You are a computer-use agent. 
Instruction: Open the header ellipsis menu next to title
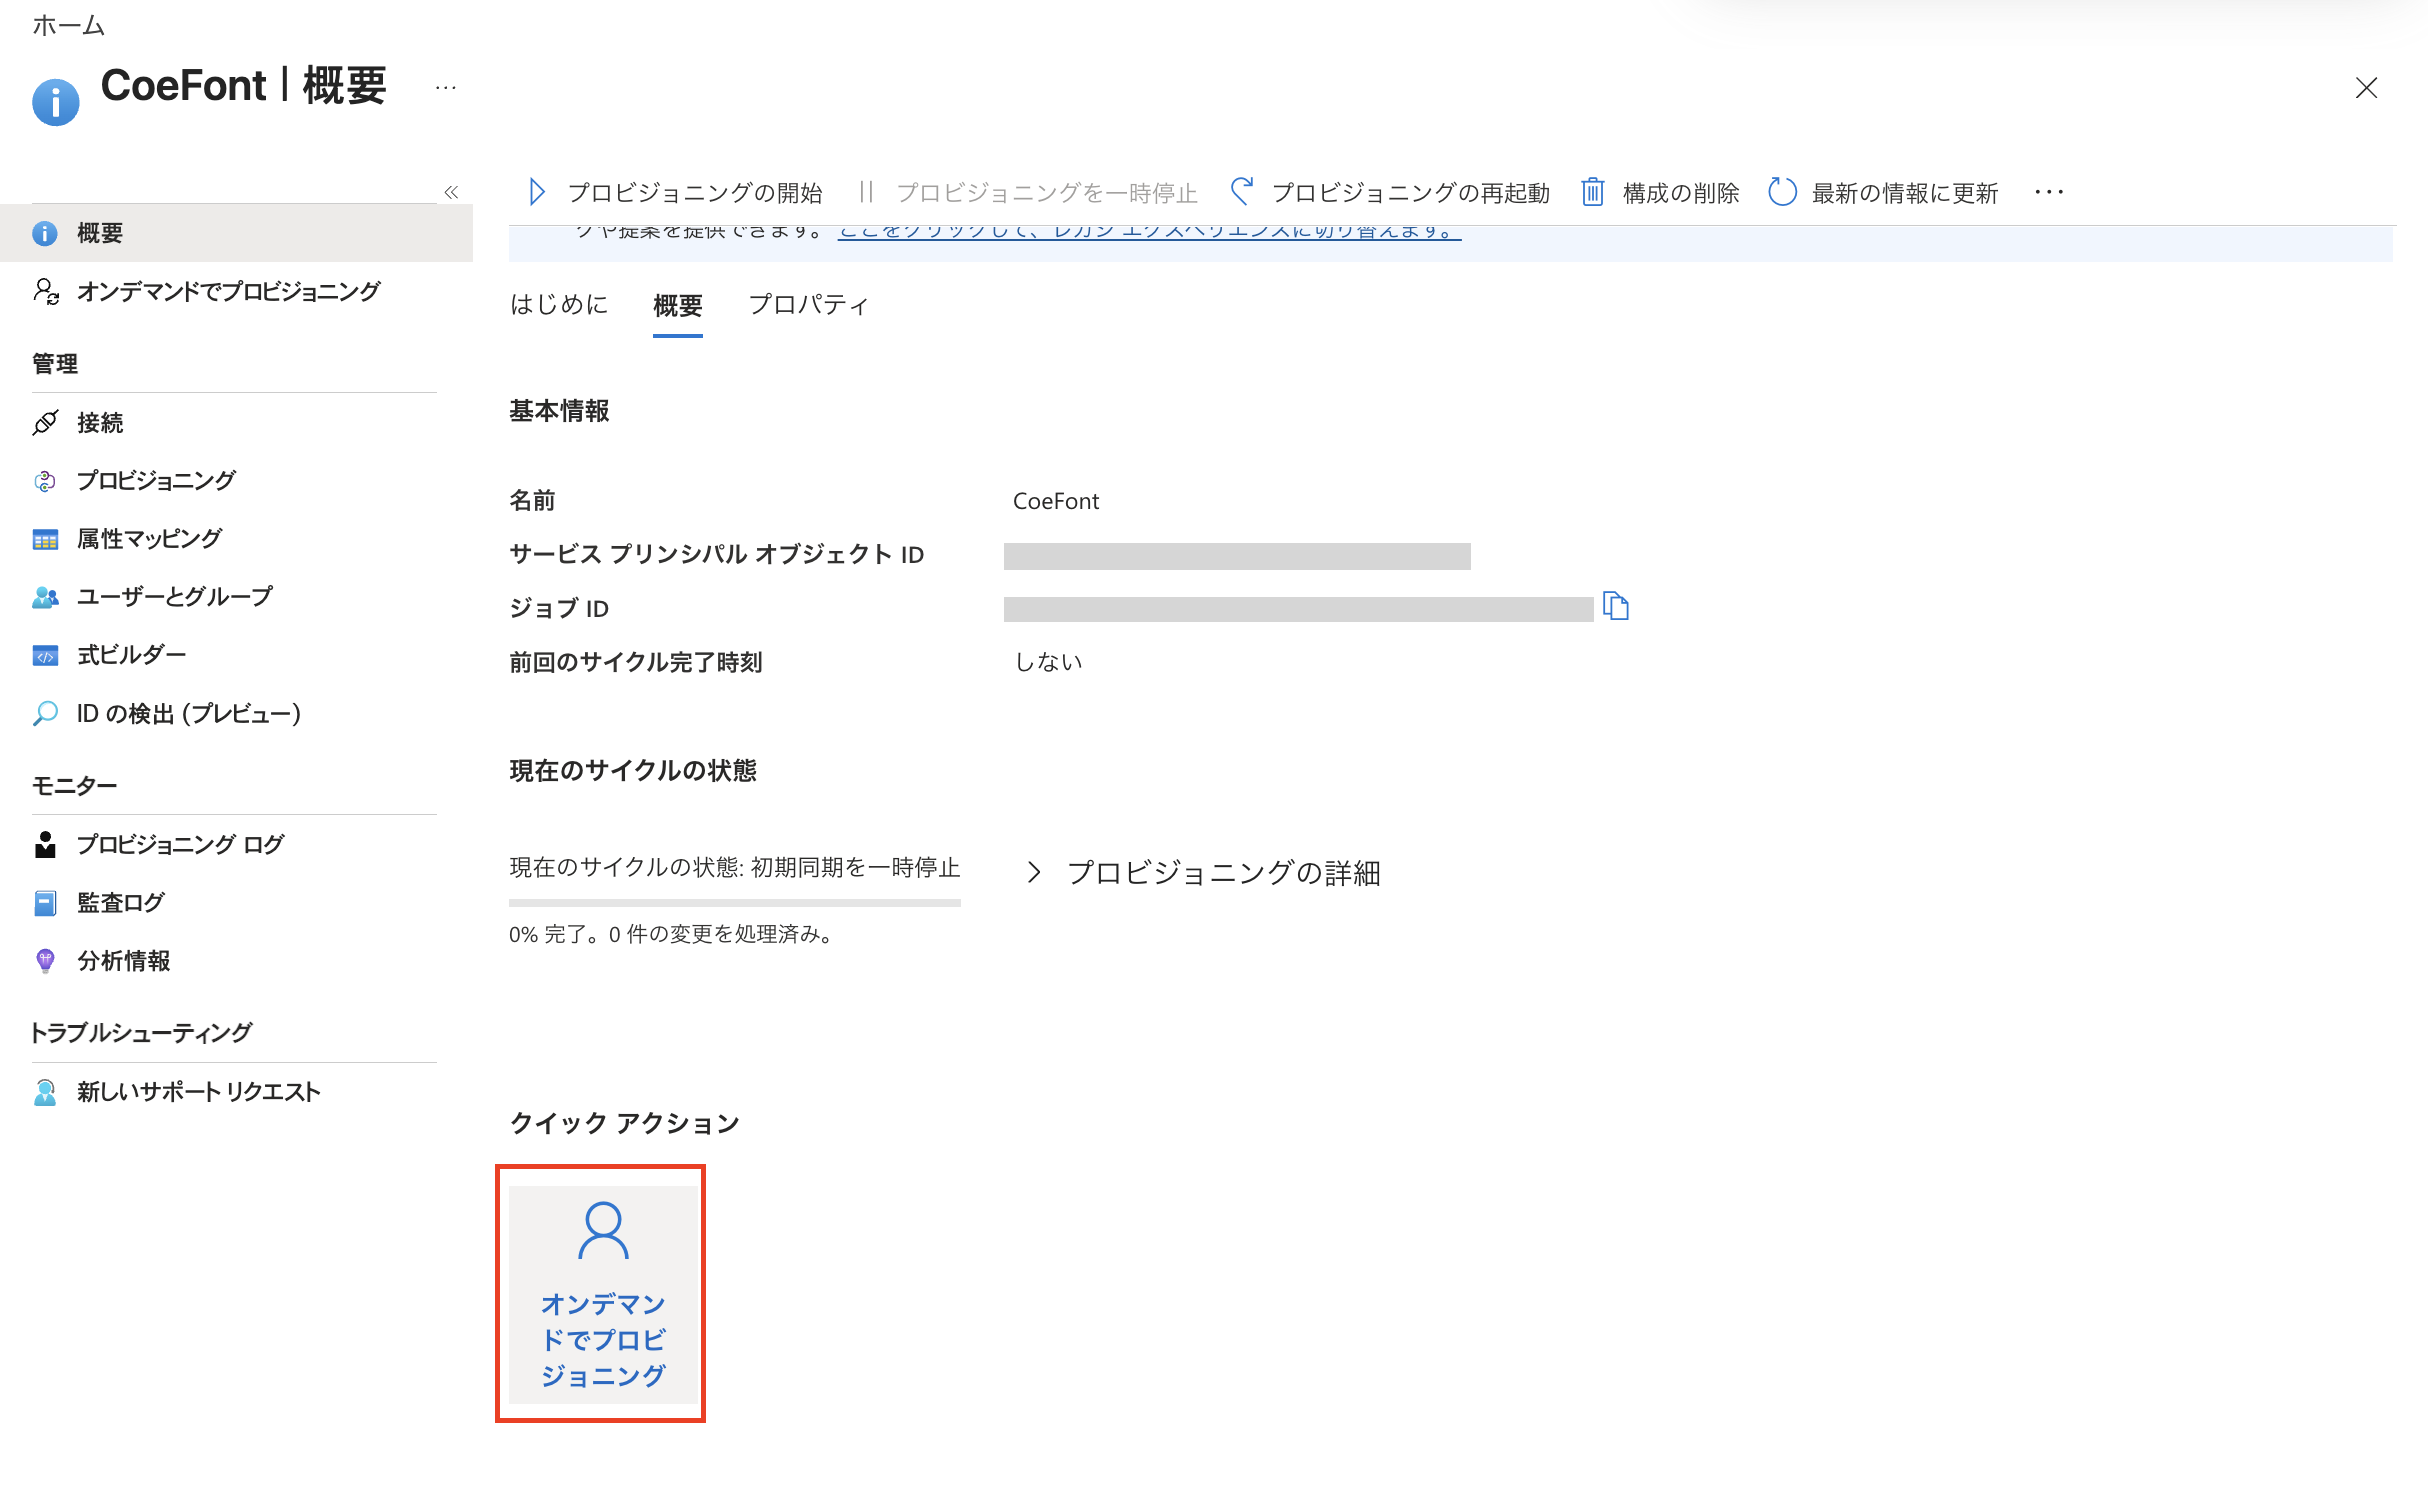(446, 88)
